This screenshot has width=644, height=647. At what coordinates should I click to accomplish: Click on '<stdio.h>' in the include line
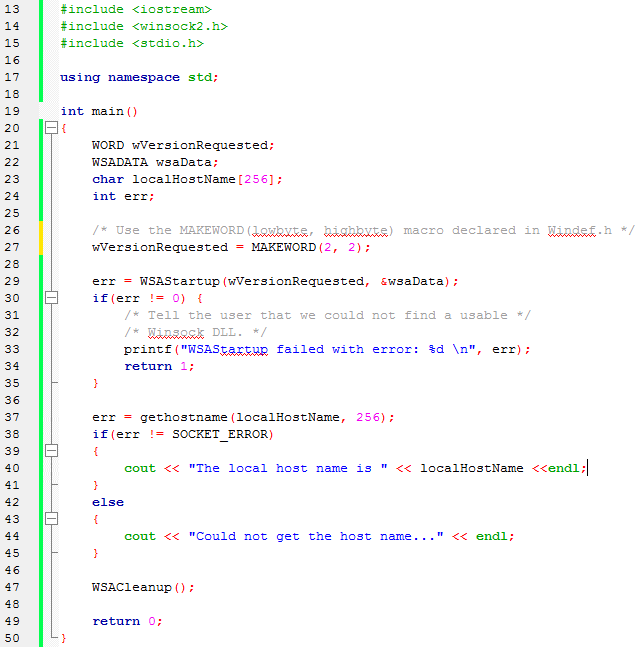click(167, 43)
